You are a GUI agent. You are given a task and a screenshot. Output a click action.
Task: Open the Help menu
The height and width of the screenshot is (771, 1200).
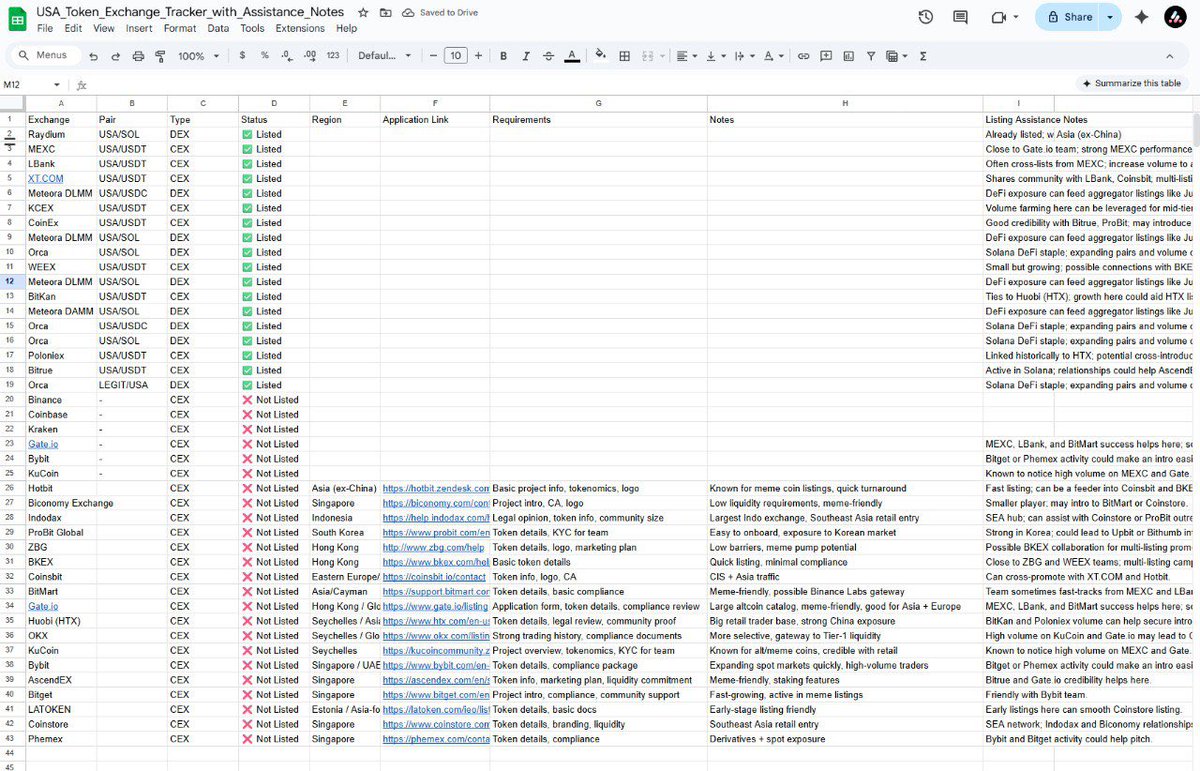(346, 29)
